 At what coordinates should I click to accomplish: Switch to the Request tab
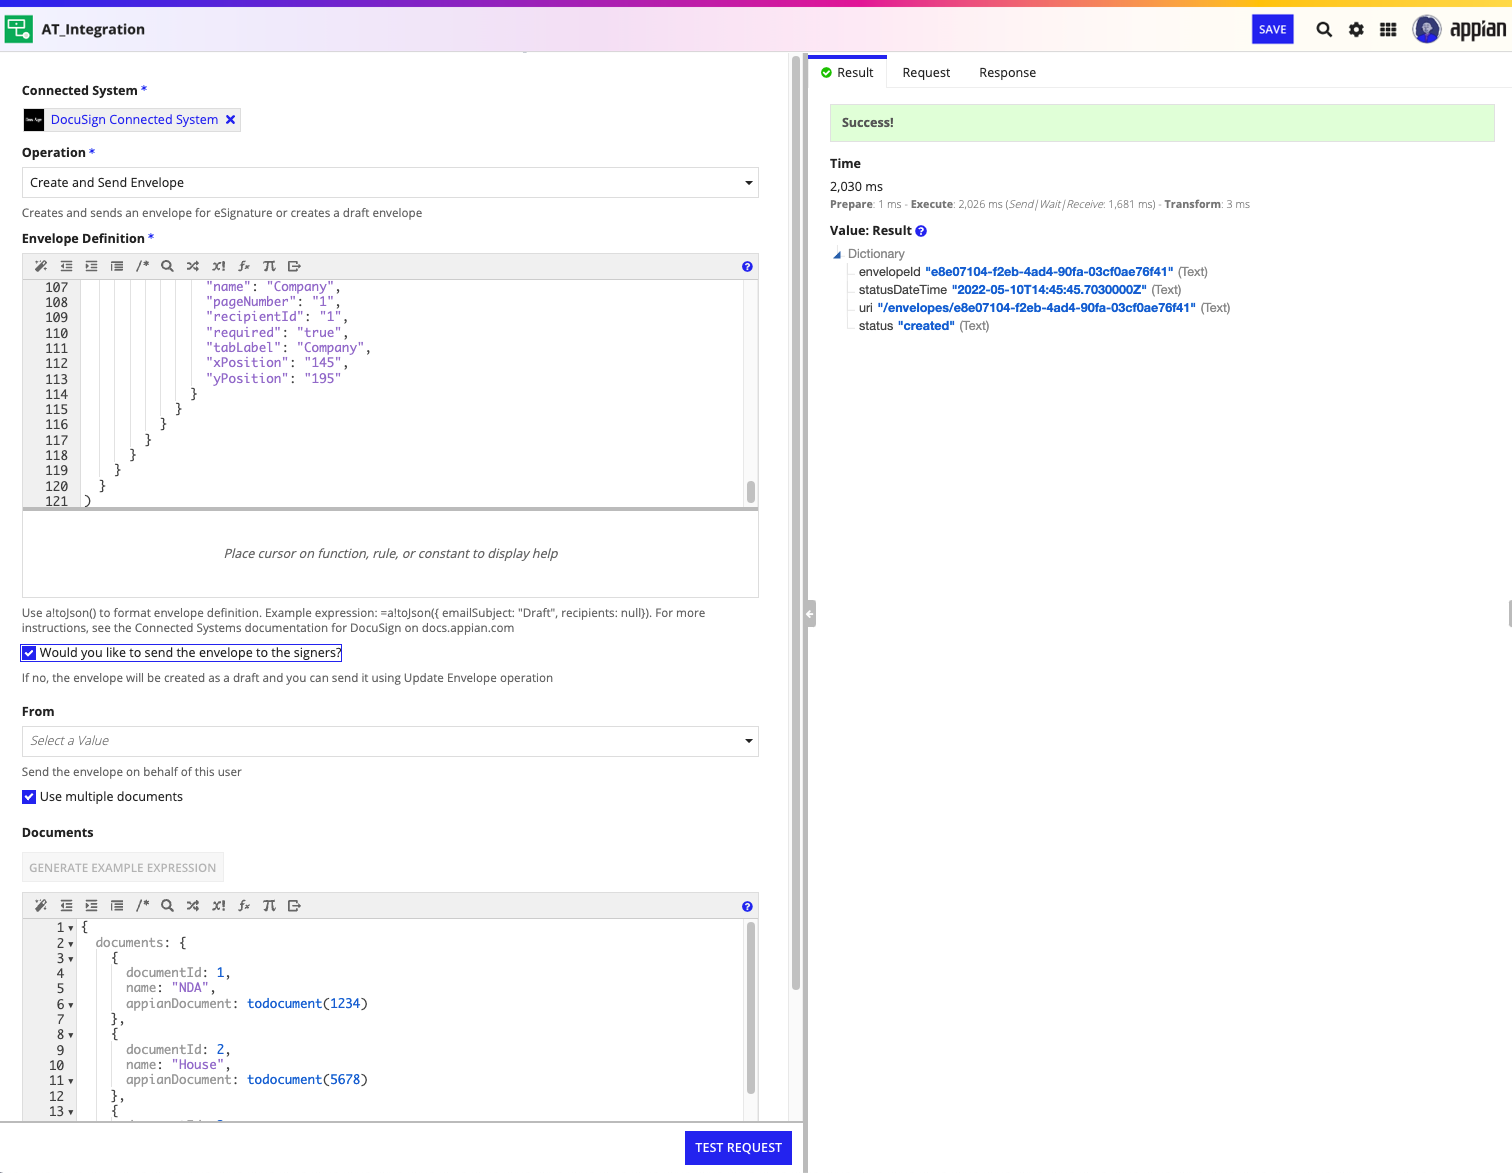click(926, 73)
